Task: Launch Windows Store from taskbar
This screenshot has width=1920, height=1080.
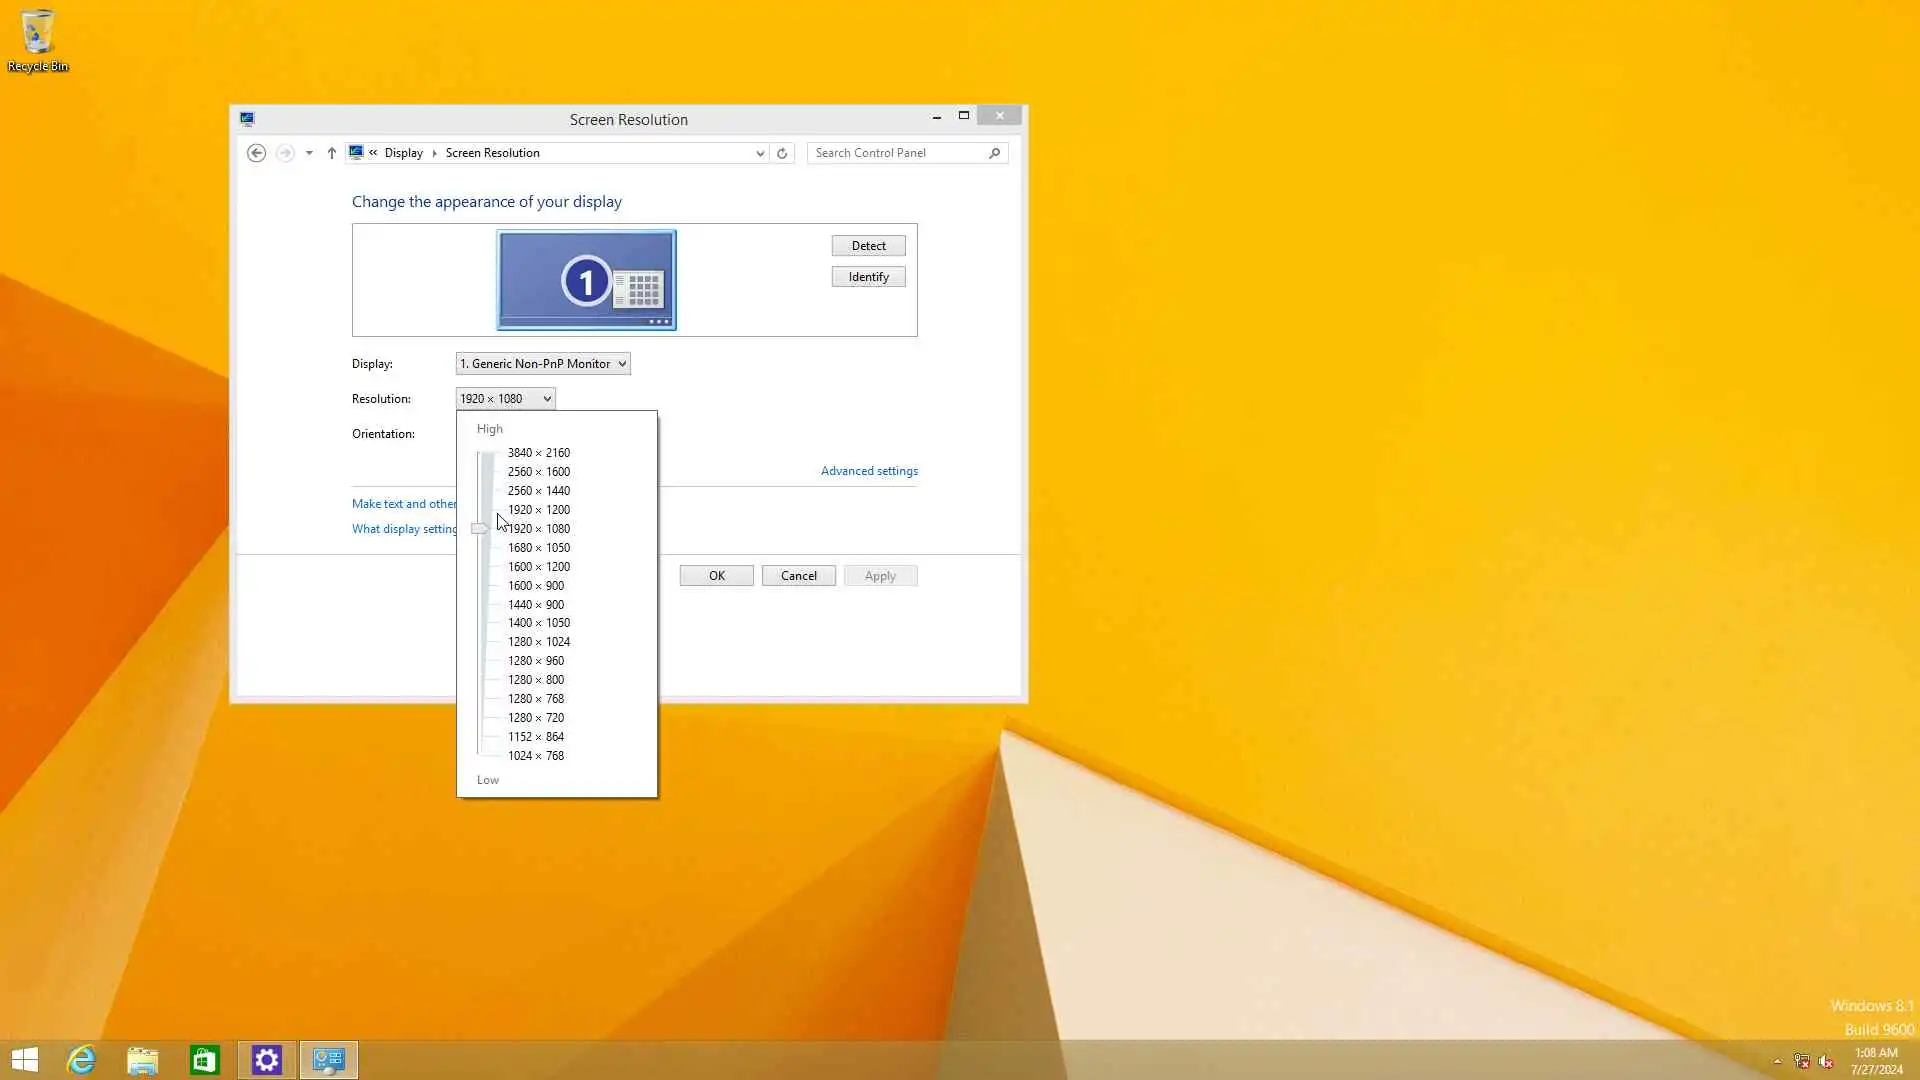Action: pyautogui.click(x=205, y=1059)
